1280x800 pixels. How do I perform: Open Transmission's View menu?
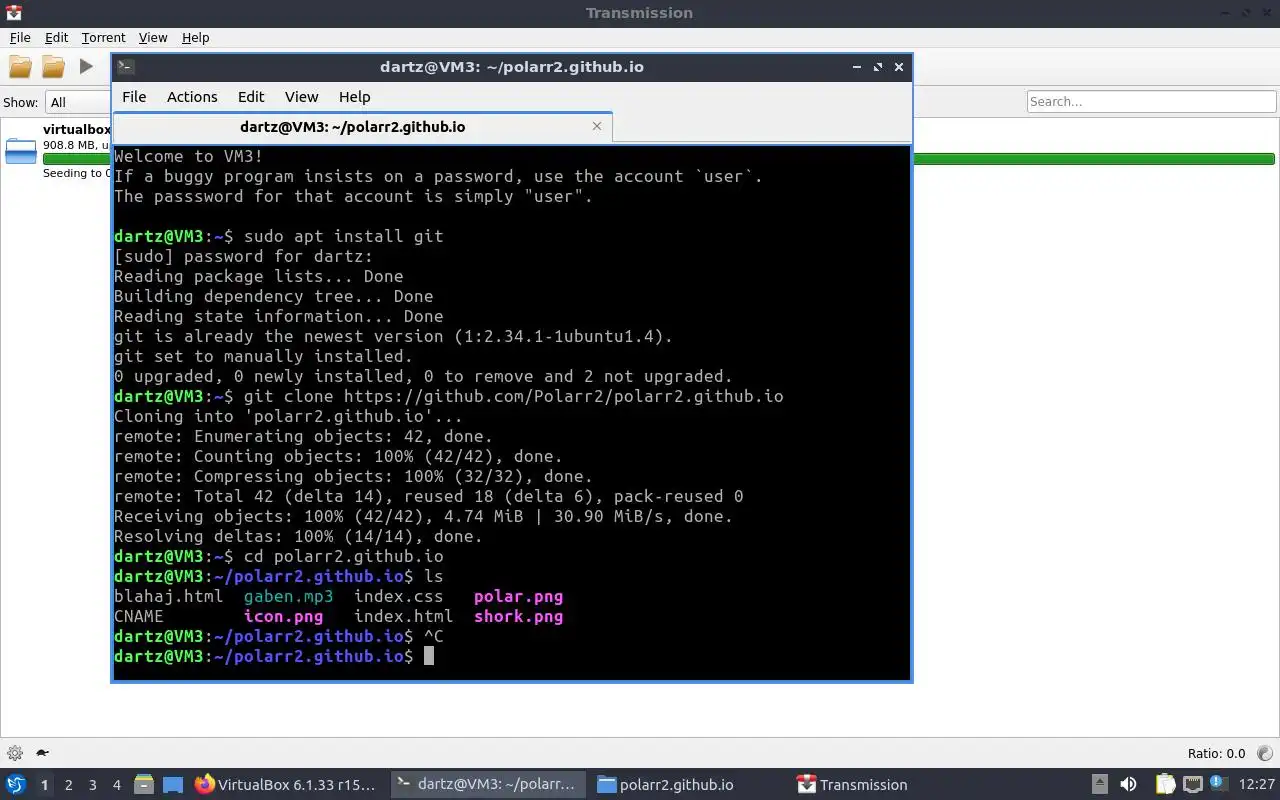click(152, 37)
